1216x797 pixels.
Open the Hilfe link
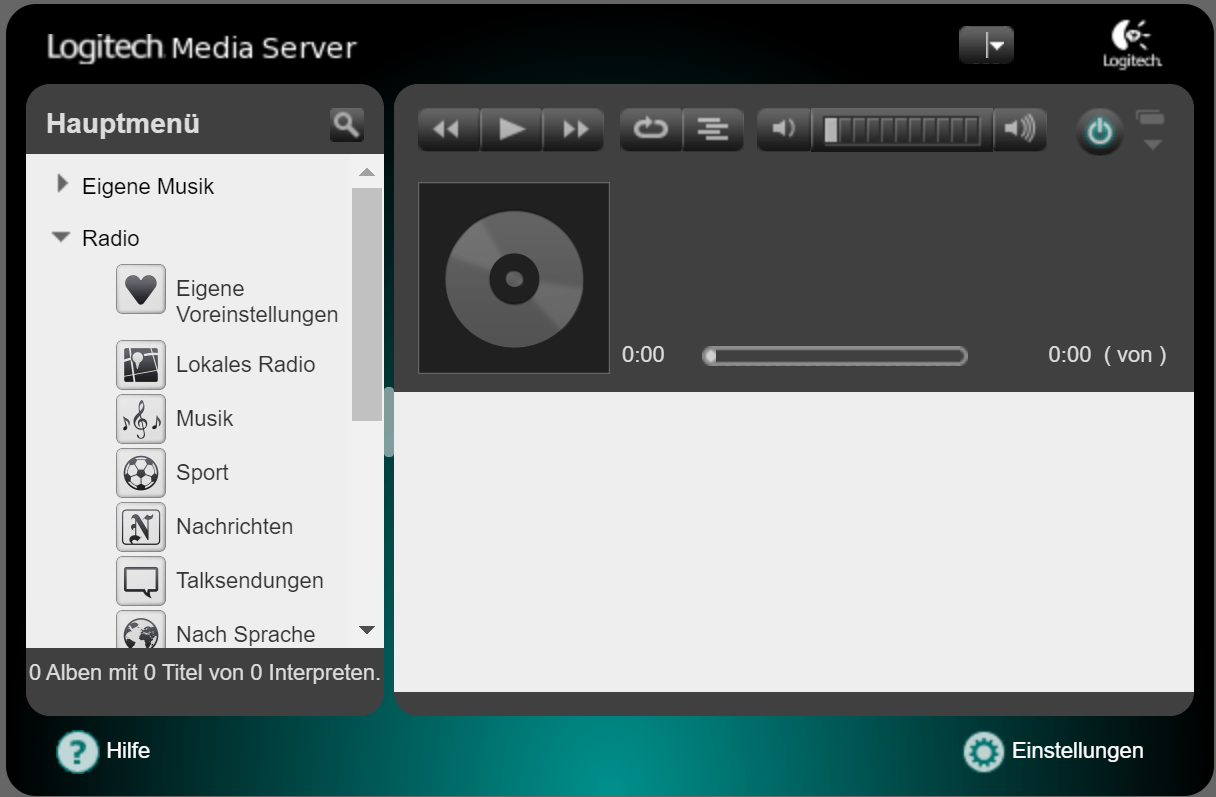[x=128, y=750]
